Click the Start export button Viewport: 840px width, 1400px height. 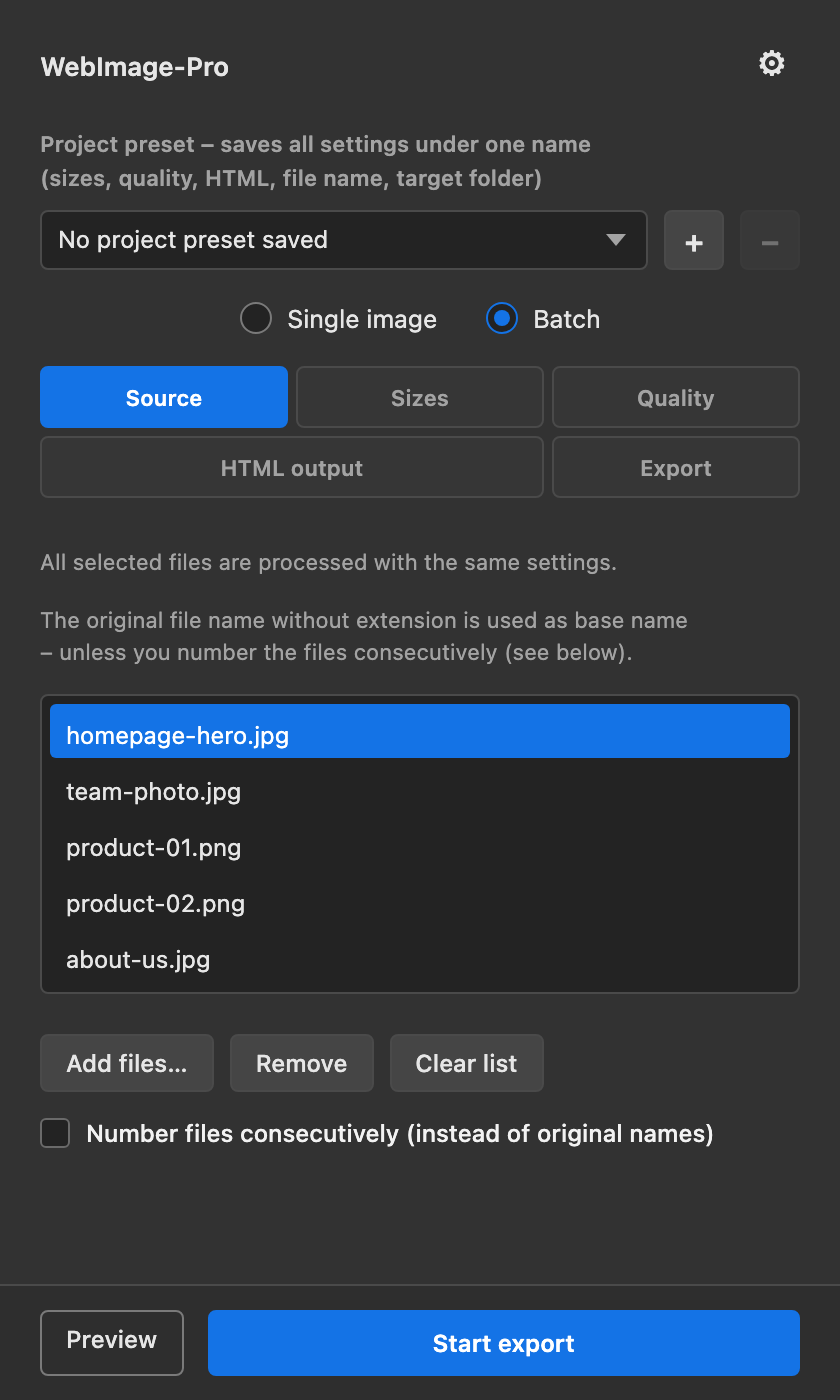tap(504, 1343)
